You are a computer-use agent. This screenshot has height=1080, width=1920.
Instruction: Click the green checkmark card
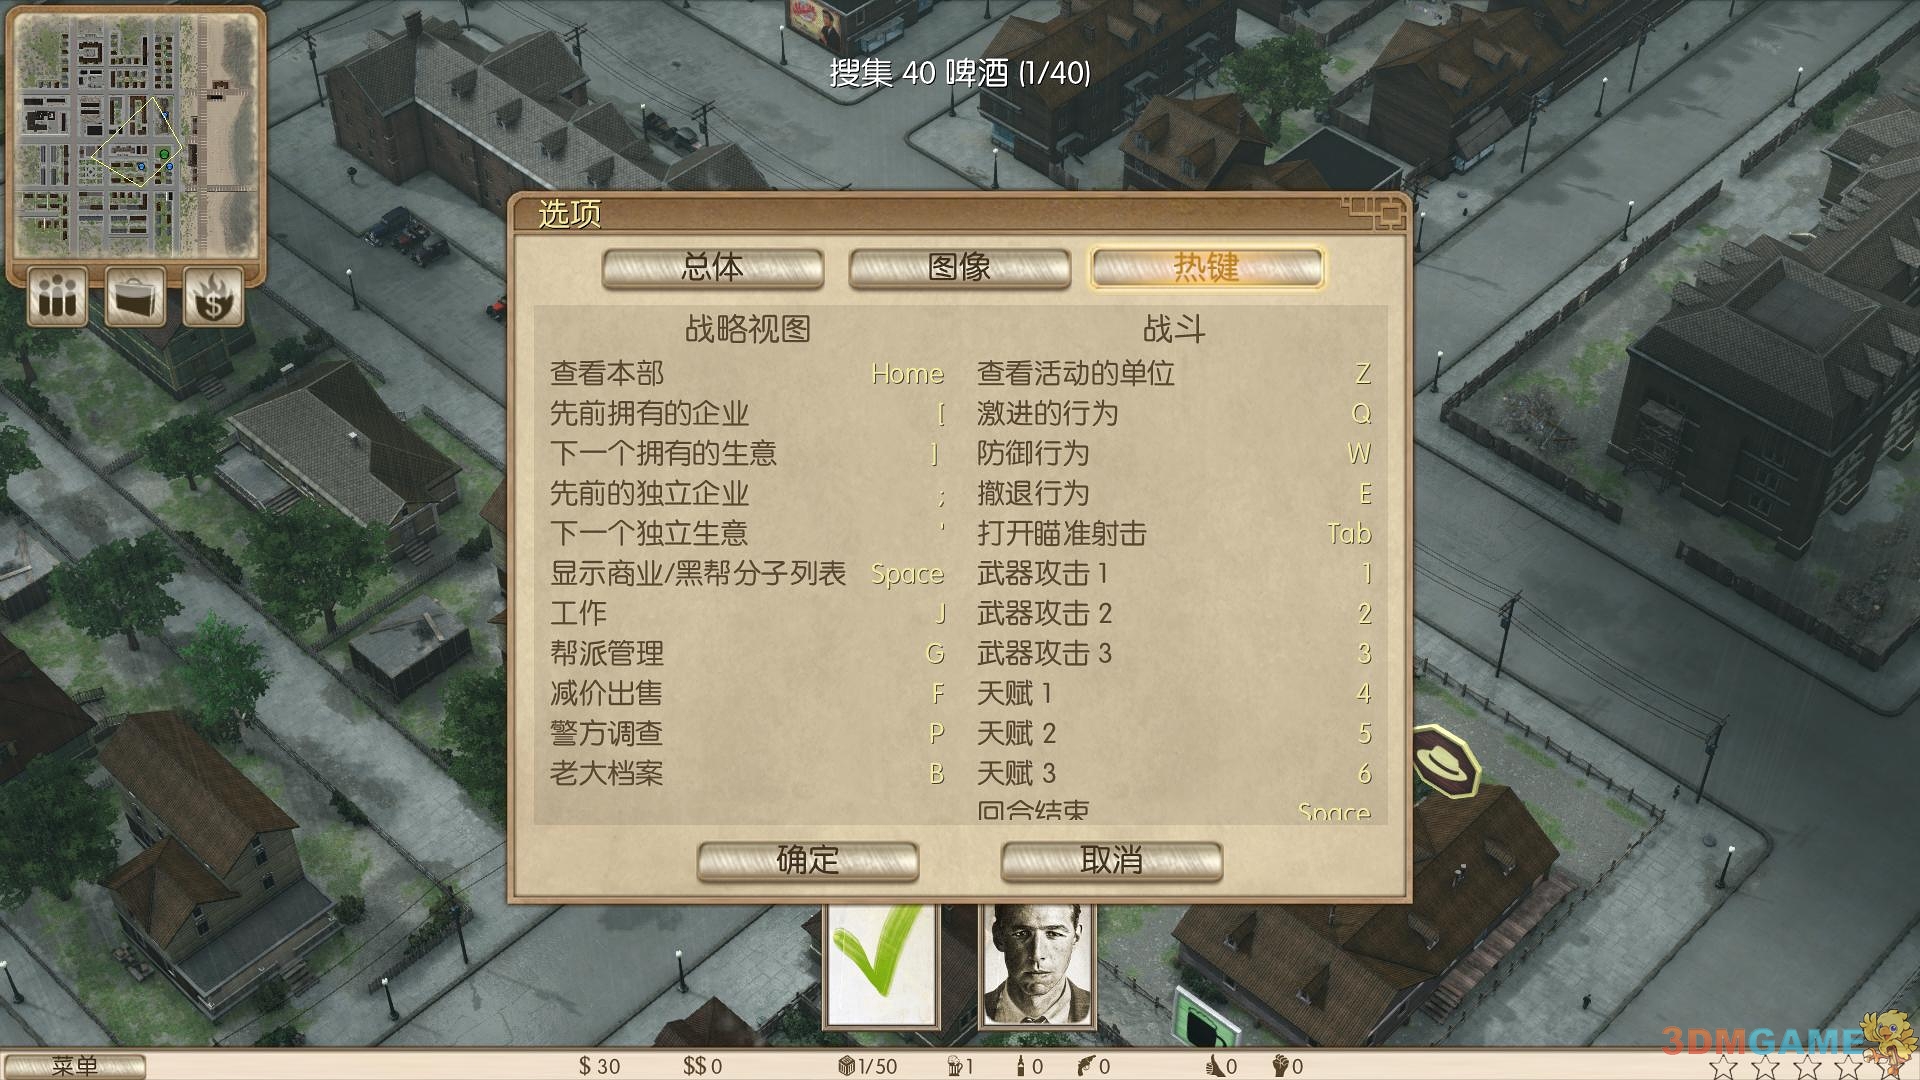click(x=881, y=966)
